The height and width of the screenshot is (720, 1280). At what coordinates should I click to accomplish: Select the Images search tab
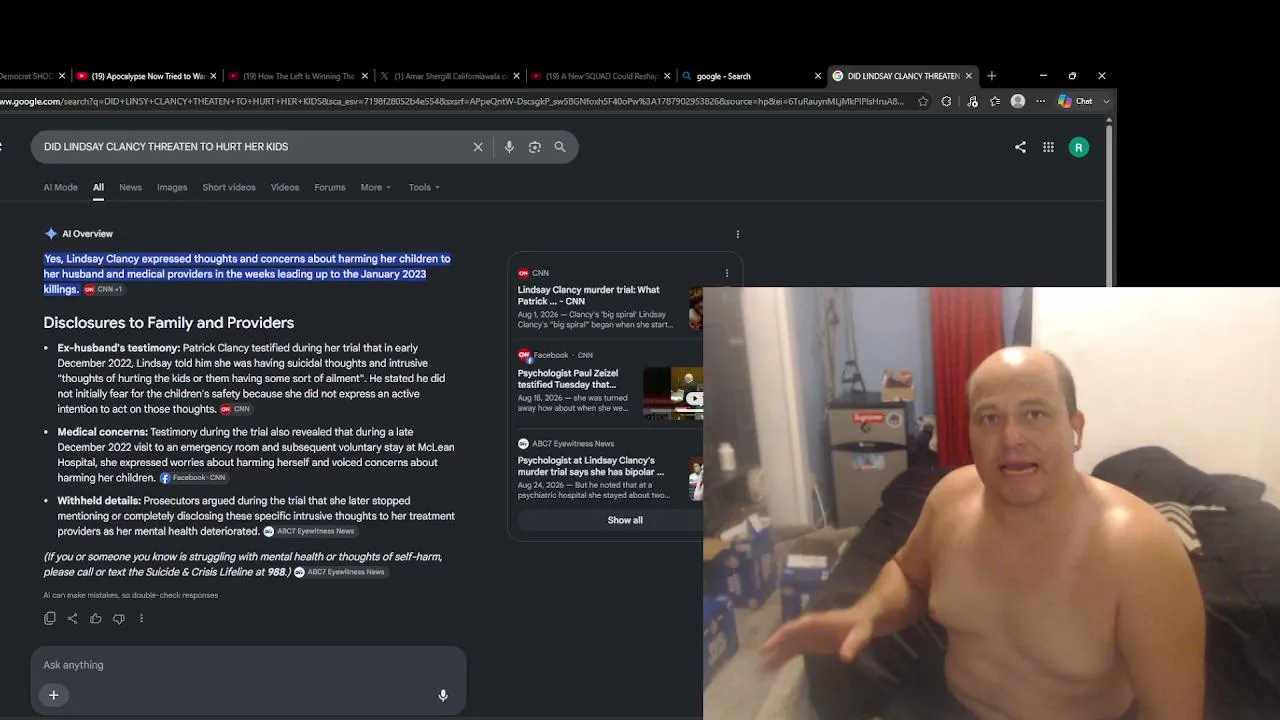172,187
